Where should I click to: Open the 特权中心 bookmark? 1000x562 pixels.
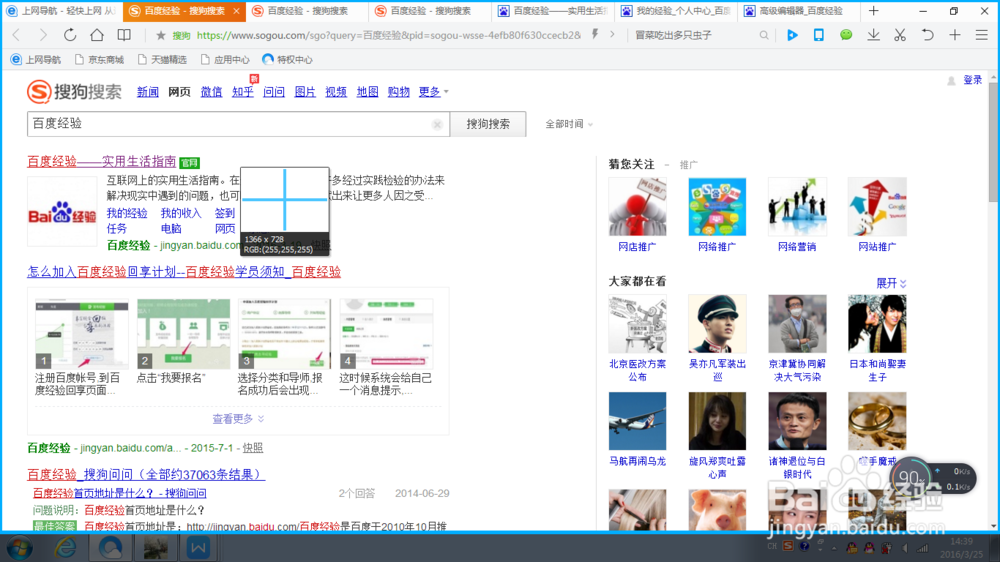(287, 60)
